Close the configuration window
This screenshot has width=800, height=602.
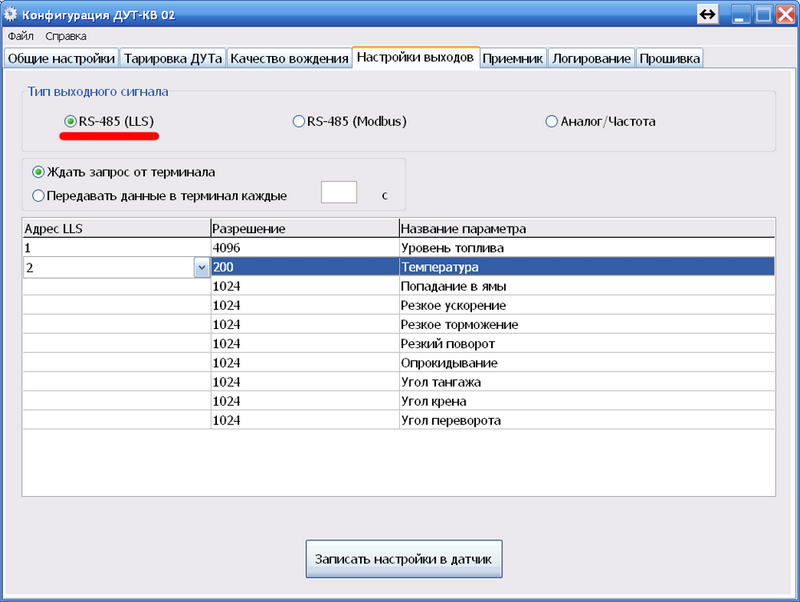pyautogui.click(x=786, y=14)
